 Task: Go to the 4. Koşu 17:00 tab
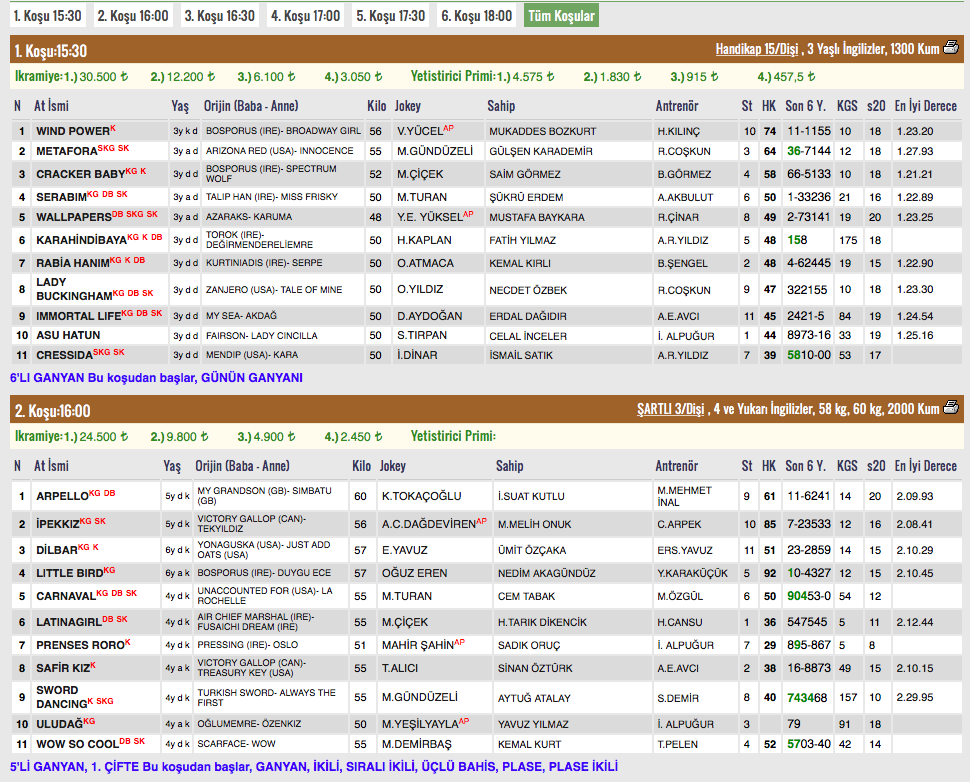click(304, 16)
